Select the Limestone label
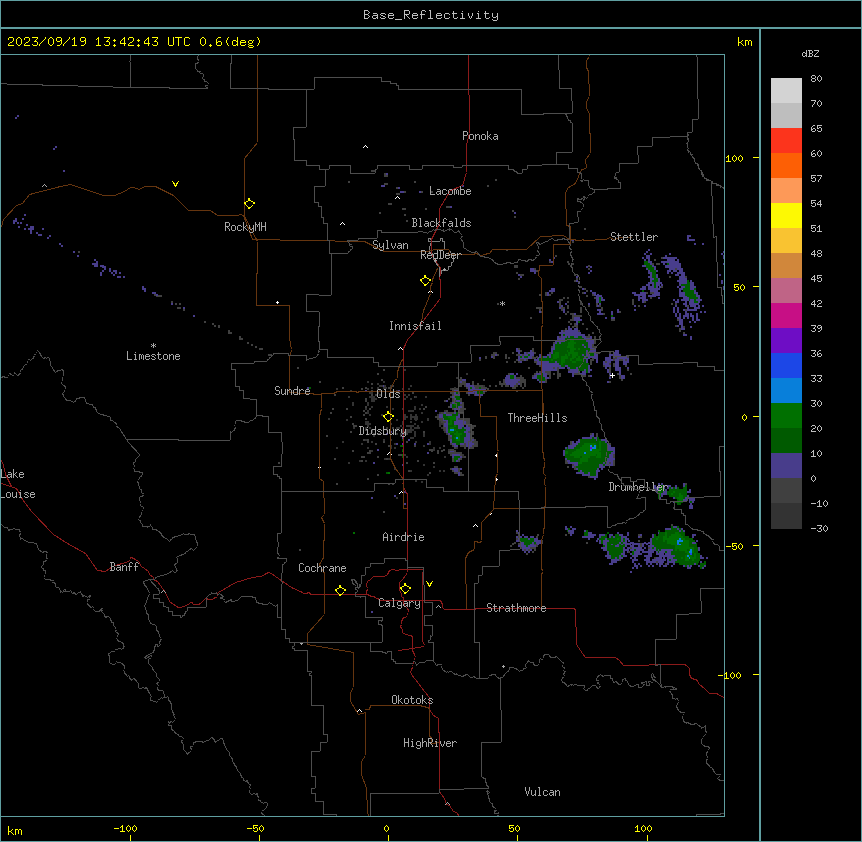Viewport: 862px width, 842px height. click(x=153, y=356)
